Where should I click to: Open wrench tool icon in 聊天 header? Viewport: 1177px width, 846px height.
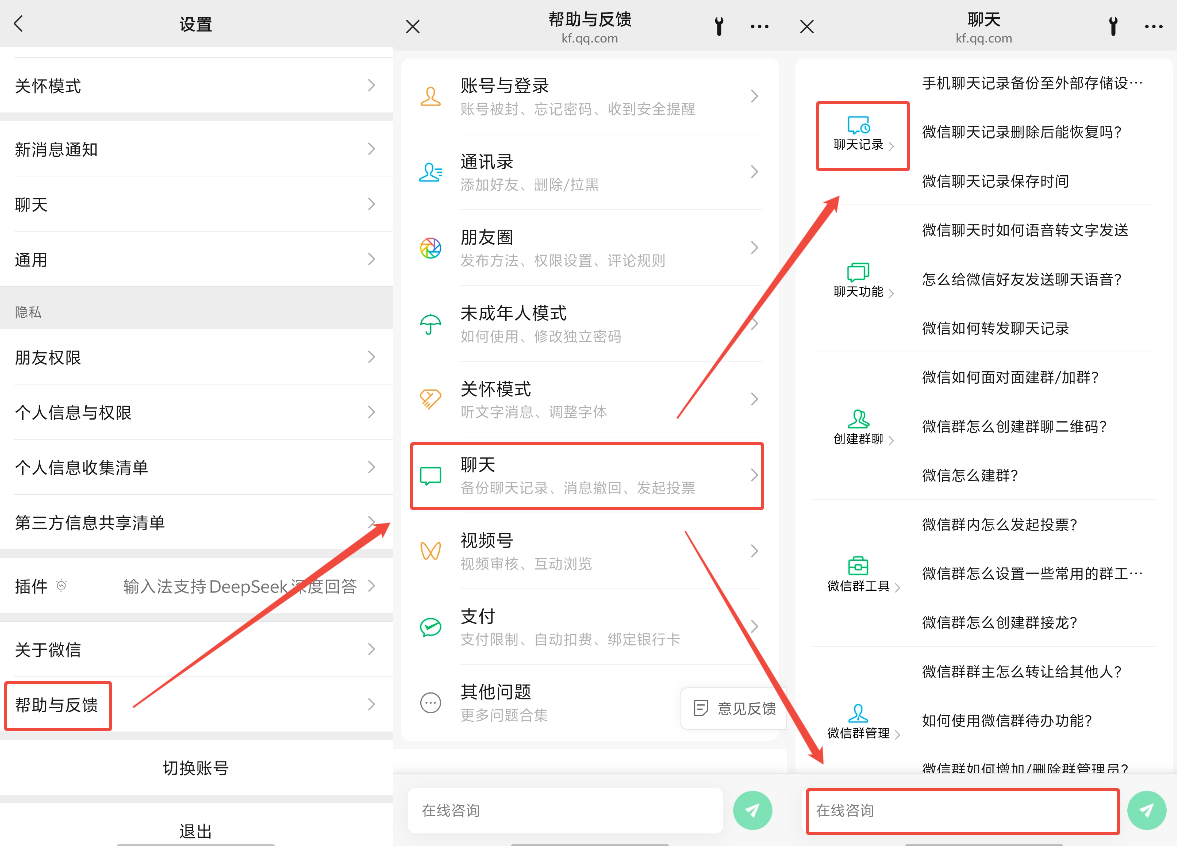click(x=1113, y=27)
